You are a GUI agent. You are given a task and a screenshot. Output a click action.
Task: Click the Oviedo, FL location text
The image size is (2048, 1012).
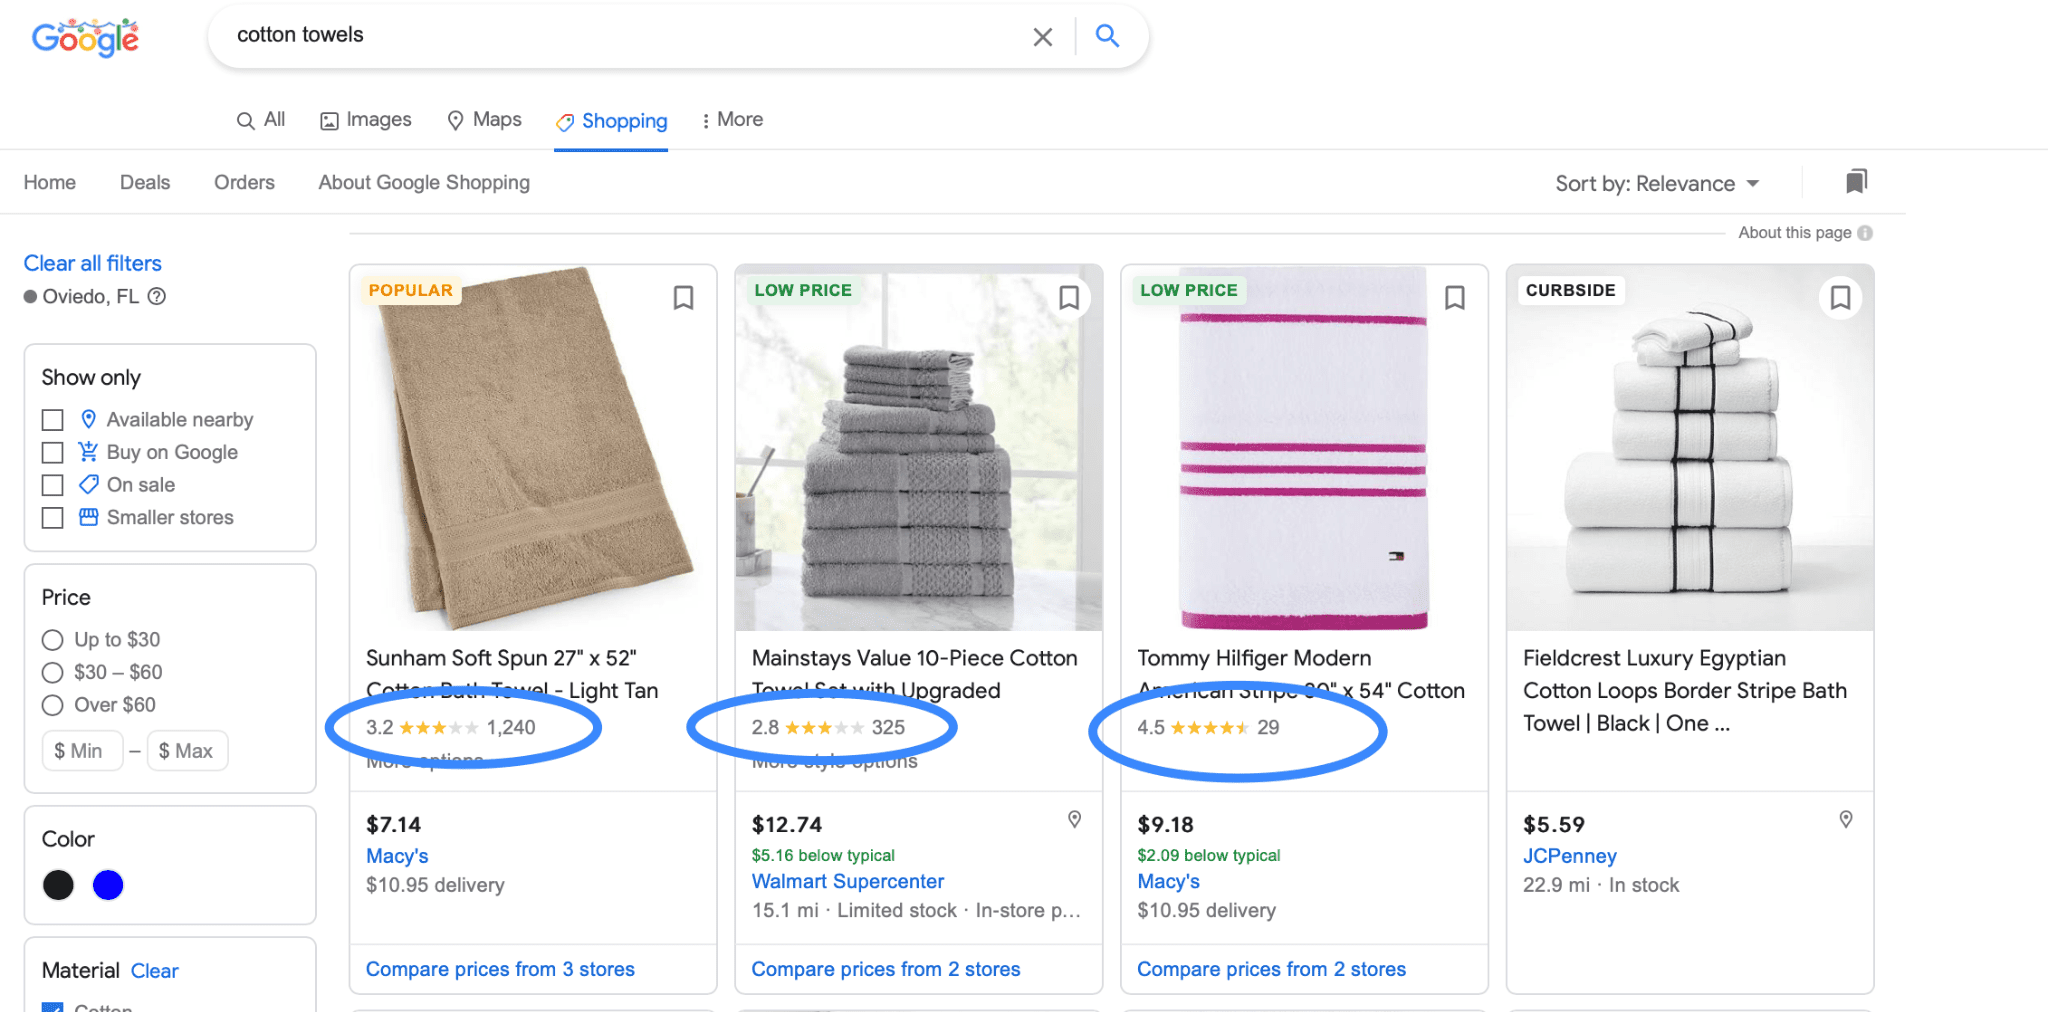pos(90,297)
